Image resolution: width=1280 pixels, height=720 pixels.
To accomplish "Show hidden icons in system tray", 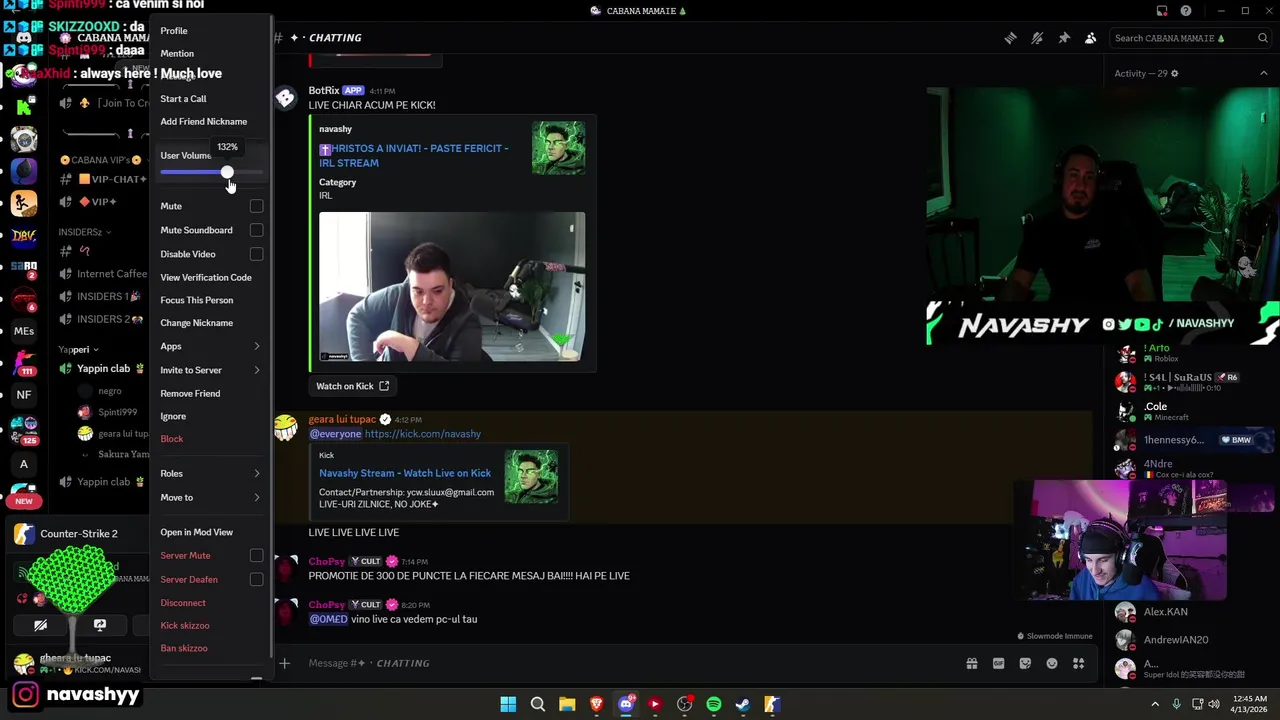I will tap(1155, 704).
